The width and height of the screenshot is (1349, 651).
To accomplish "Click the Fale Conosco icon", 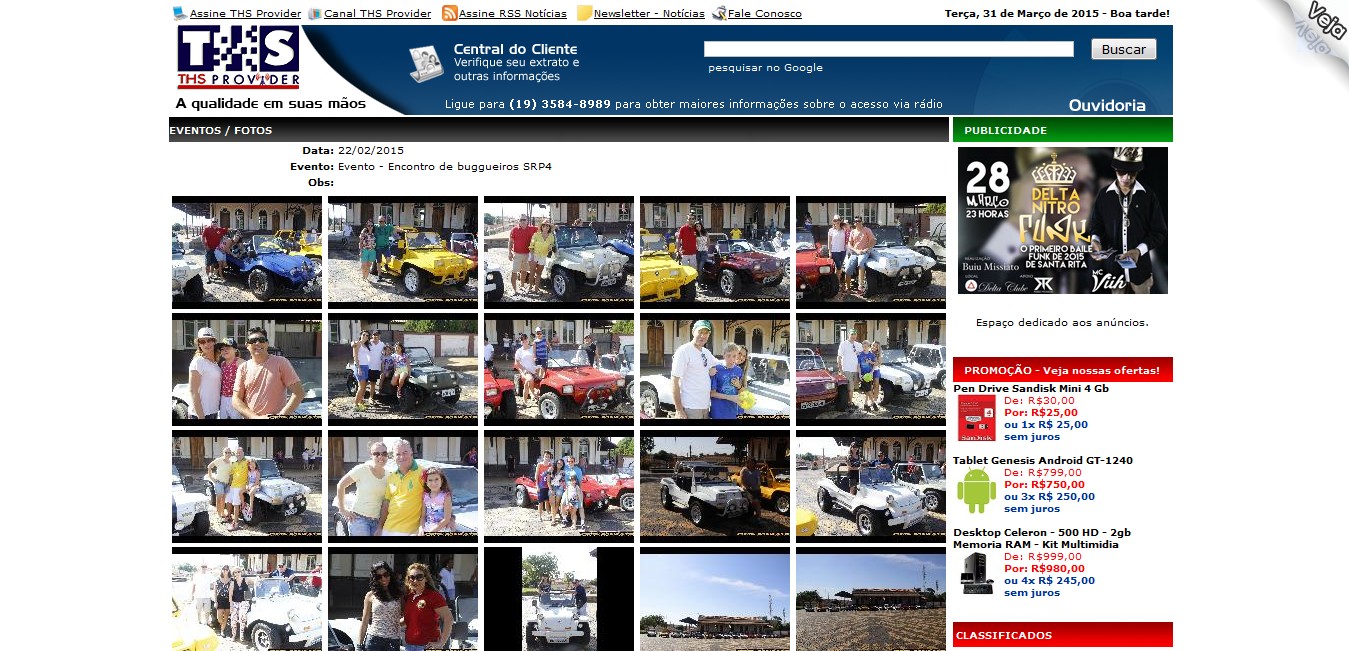I will point(719,14).
